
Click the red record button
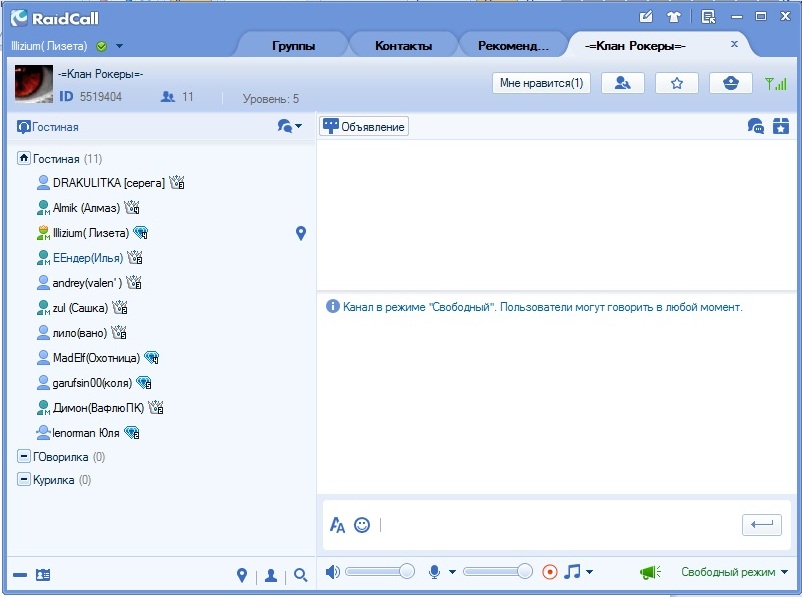coord(549,572)
